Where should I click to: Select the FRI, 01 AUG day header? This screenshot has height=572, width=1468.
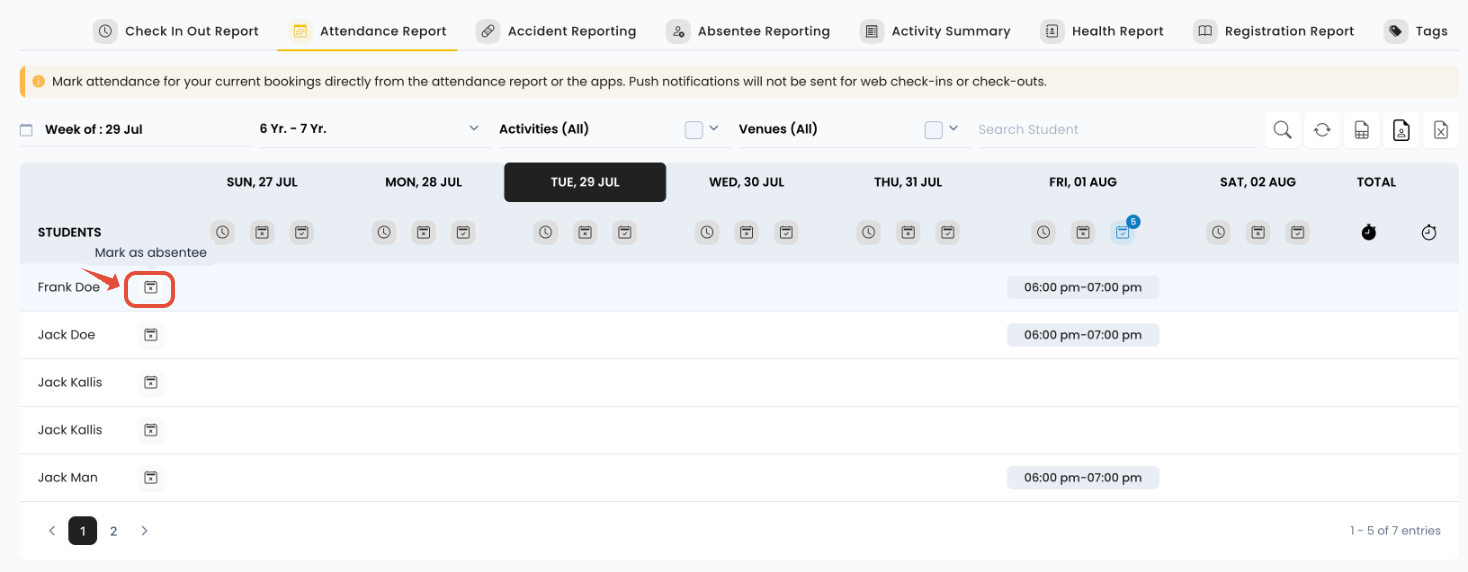1083,182
